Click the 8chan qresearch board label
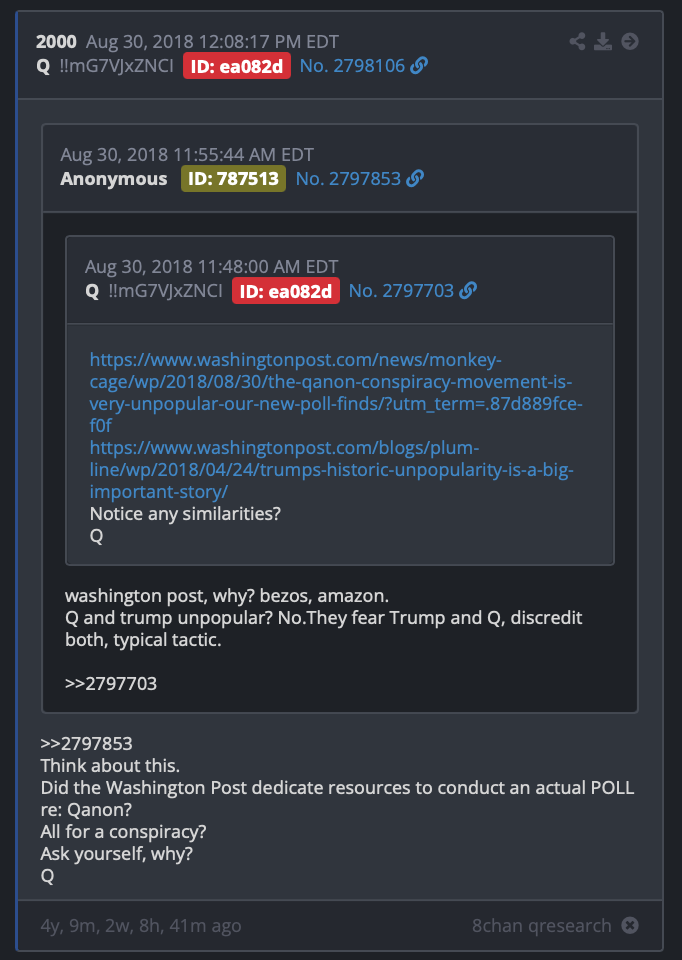Screen dimensions: 682x960 [x=541, y=926]
